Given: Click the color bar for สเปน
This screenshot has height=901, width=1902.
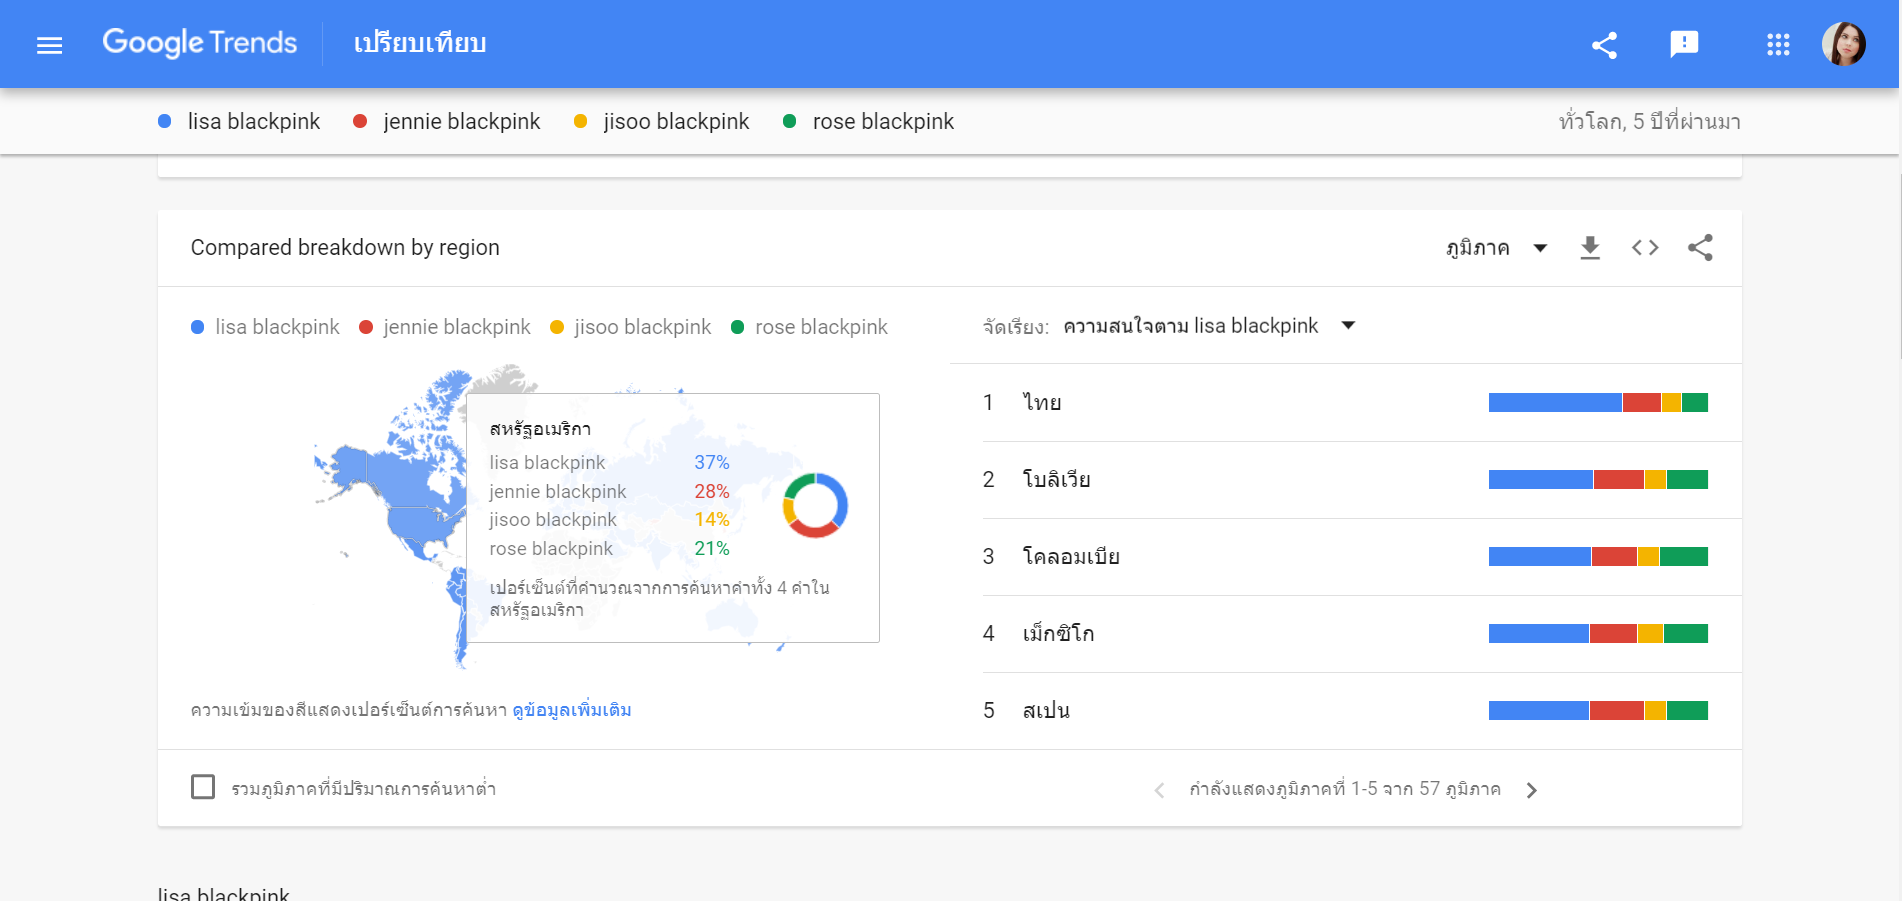Looking at the screenshot, I should [1598, 711].
